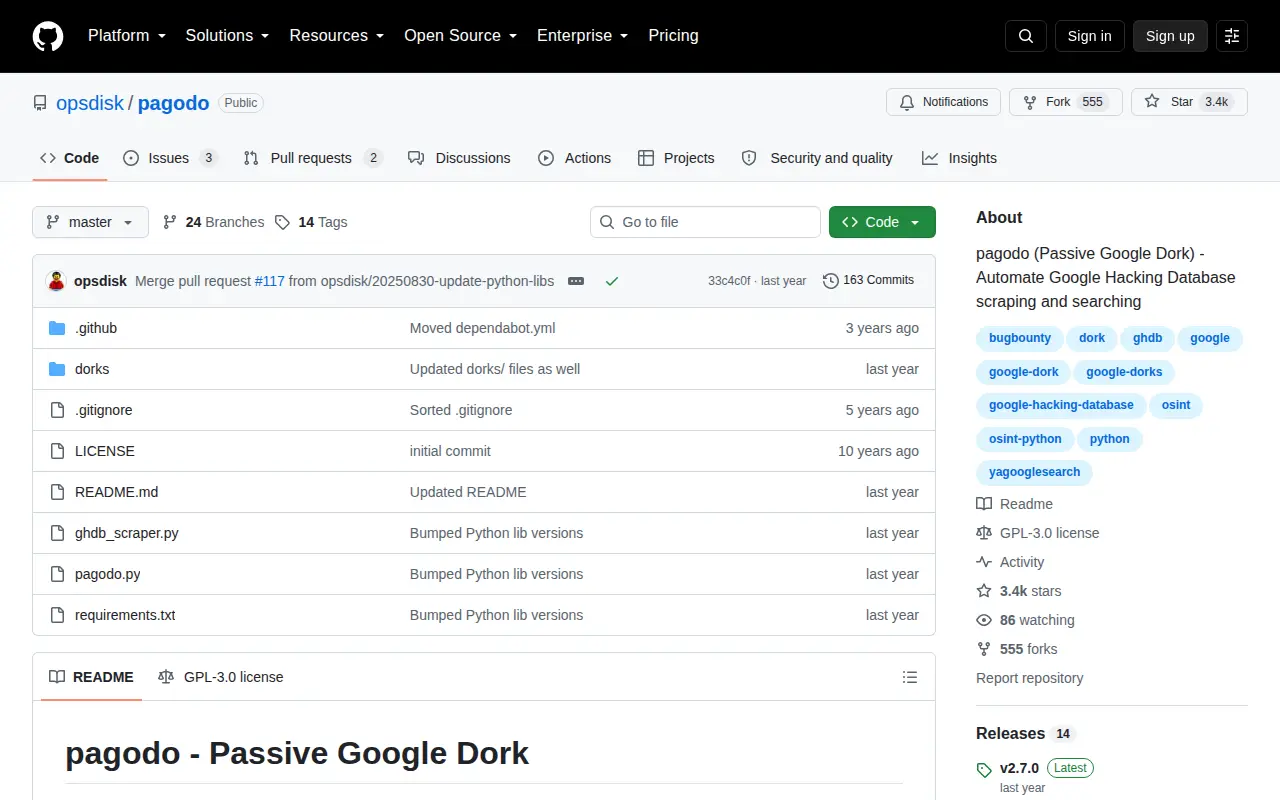The height and width of the screenshot is (800, 1280).
Task: Open the Projects tab
Action: pos(676,158)
